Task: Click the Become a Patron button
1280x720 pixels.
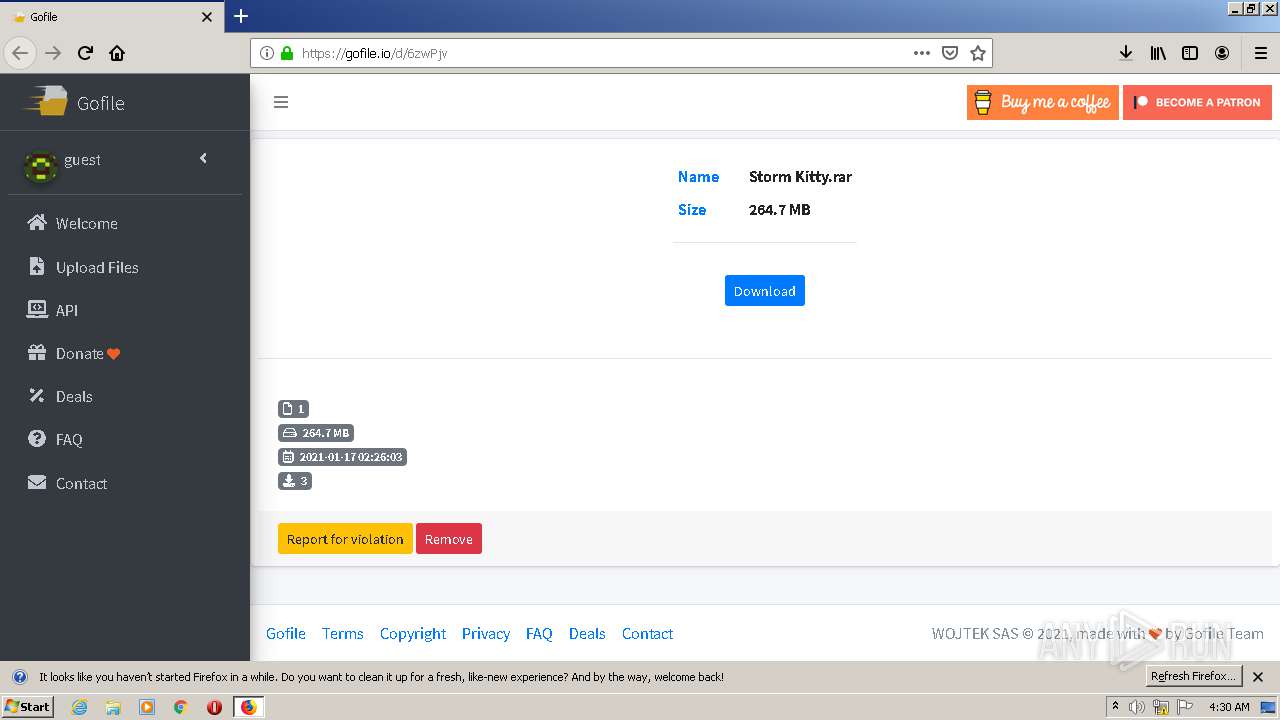Action: coord(1198,102)
